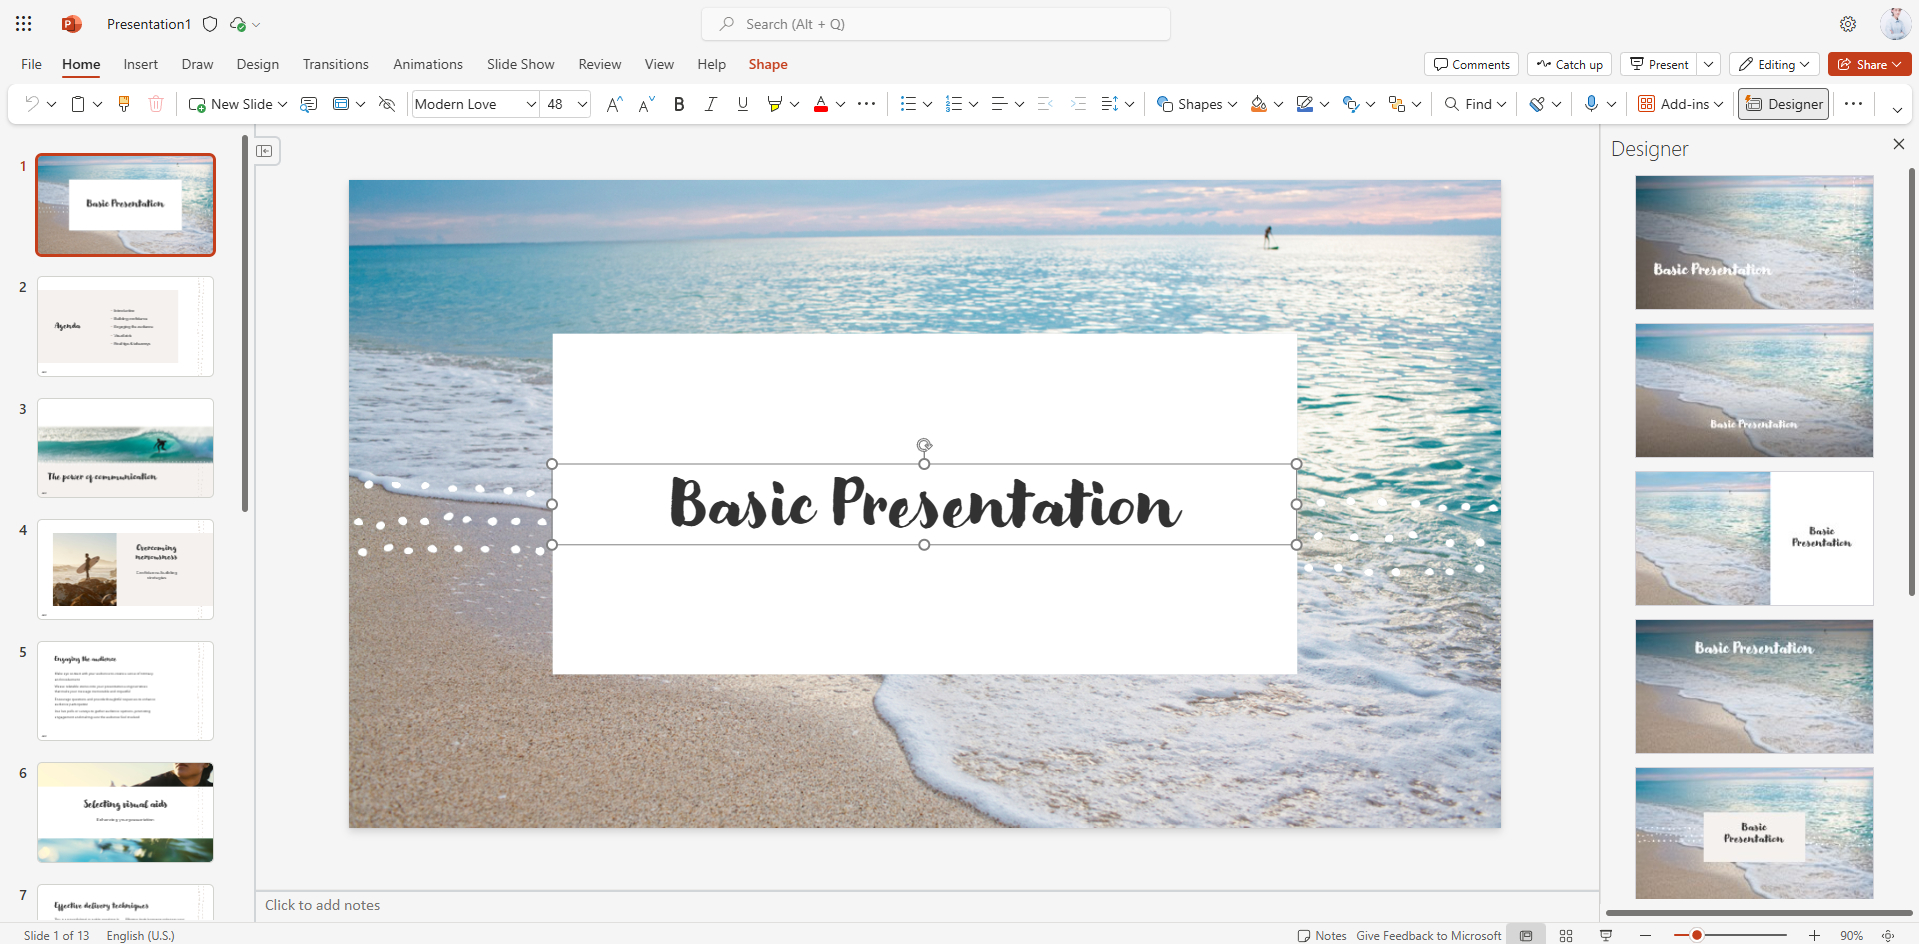Click the Paste clipboard icon

pos(78,104)
